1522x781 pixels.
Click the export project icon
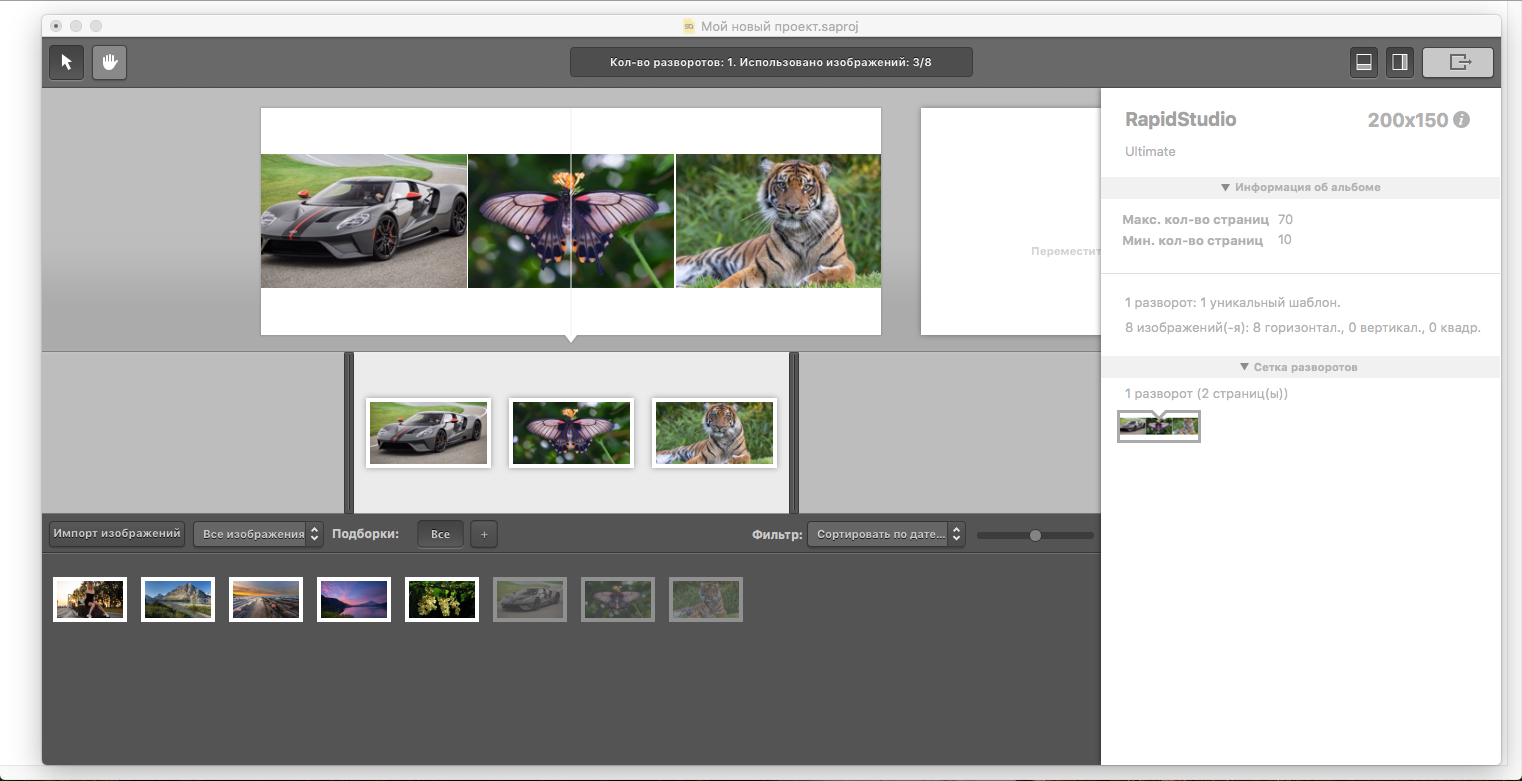tap(1458, 62)
